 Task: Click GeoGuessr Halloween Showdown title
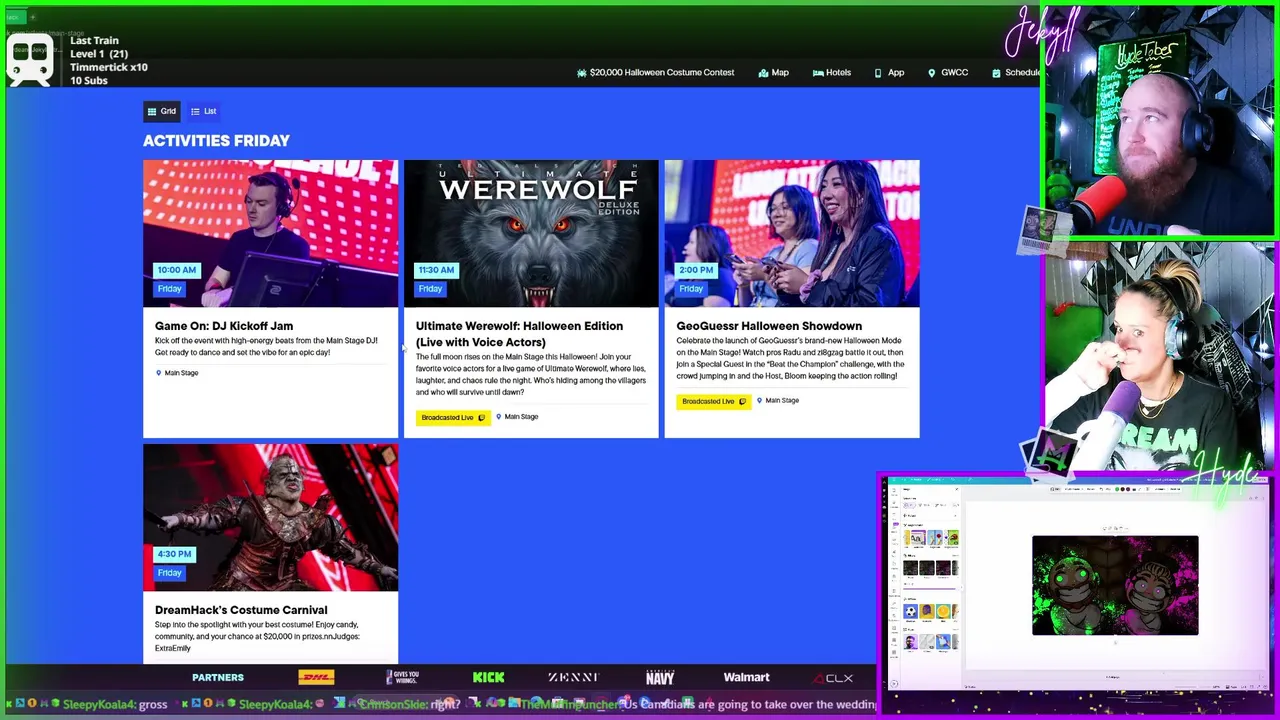point(769,326)
